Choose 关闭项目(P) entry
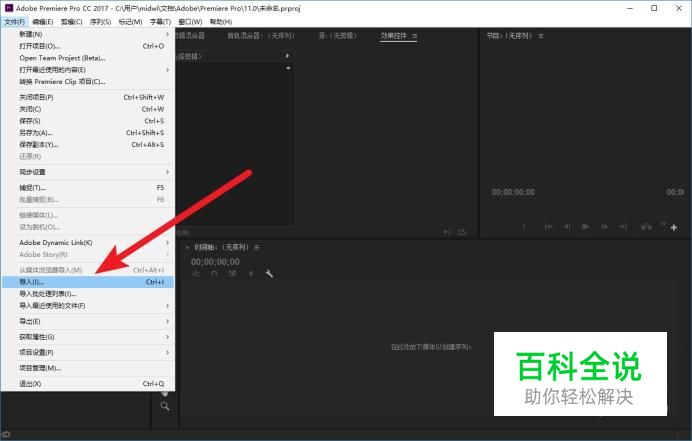This screenshot has width=692, height=441. [x=88, y=97]
